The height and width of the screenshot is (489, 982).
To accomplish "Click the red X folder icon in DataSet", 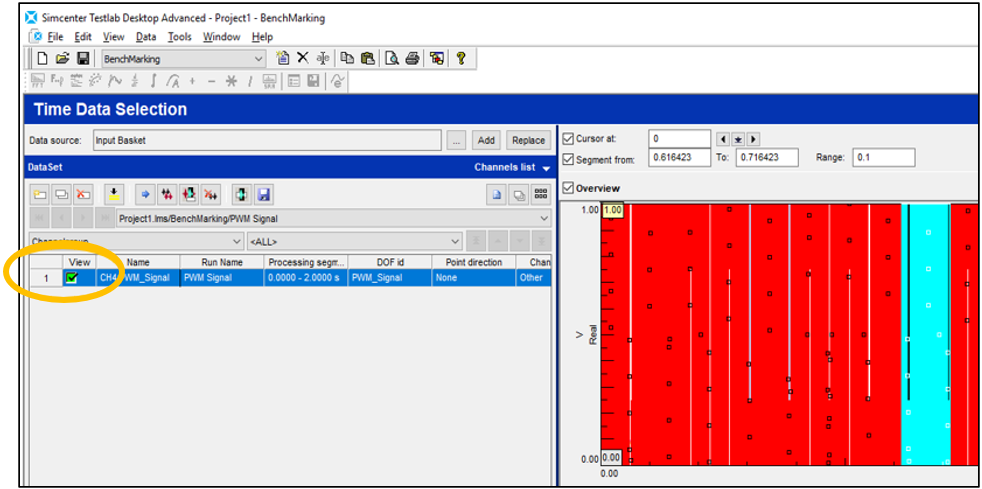I will 83,195.
